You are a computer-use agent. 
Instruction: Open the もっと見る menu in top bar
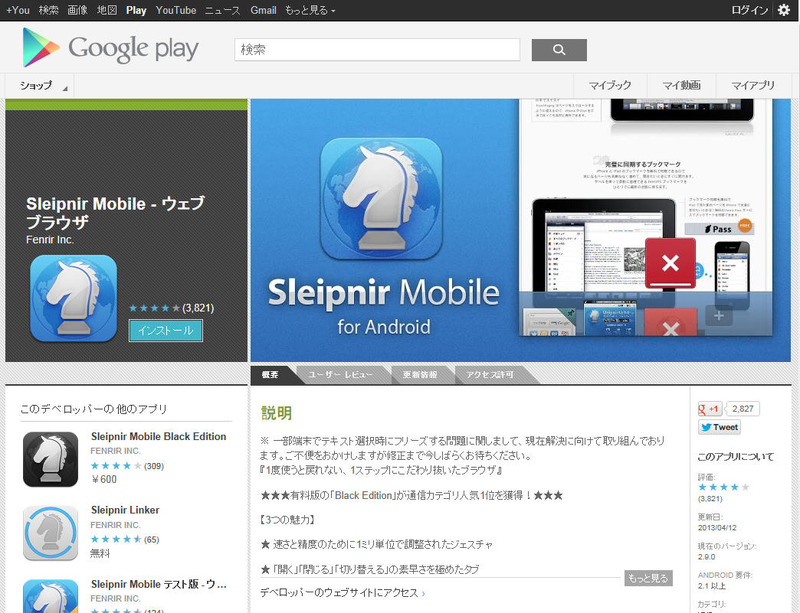311,10
